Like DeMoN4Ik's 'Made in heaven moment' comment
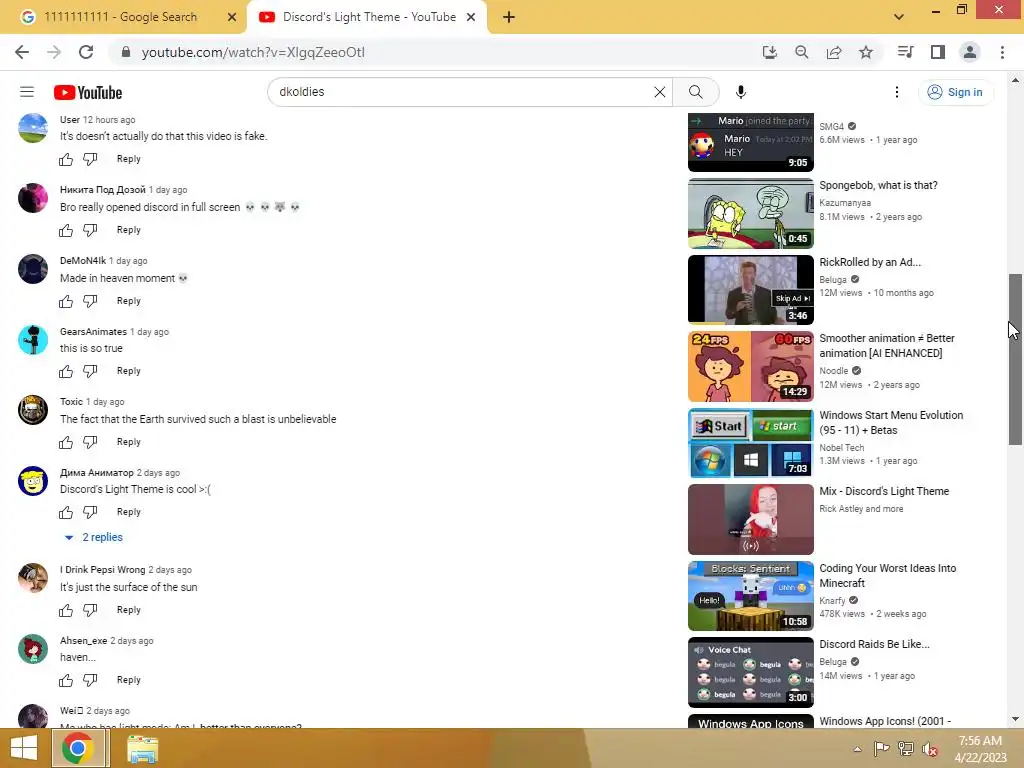This screenshot has height=768, width=1024. (66, 301)
